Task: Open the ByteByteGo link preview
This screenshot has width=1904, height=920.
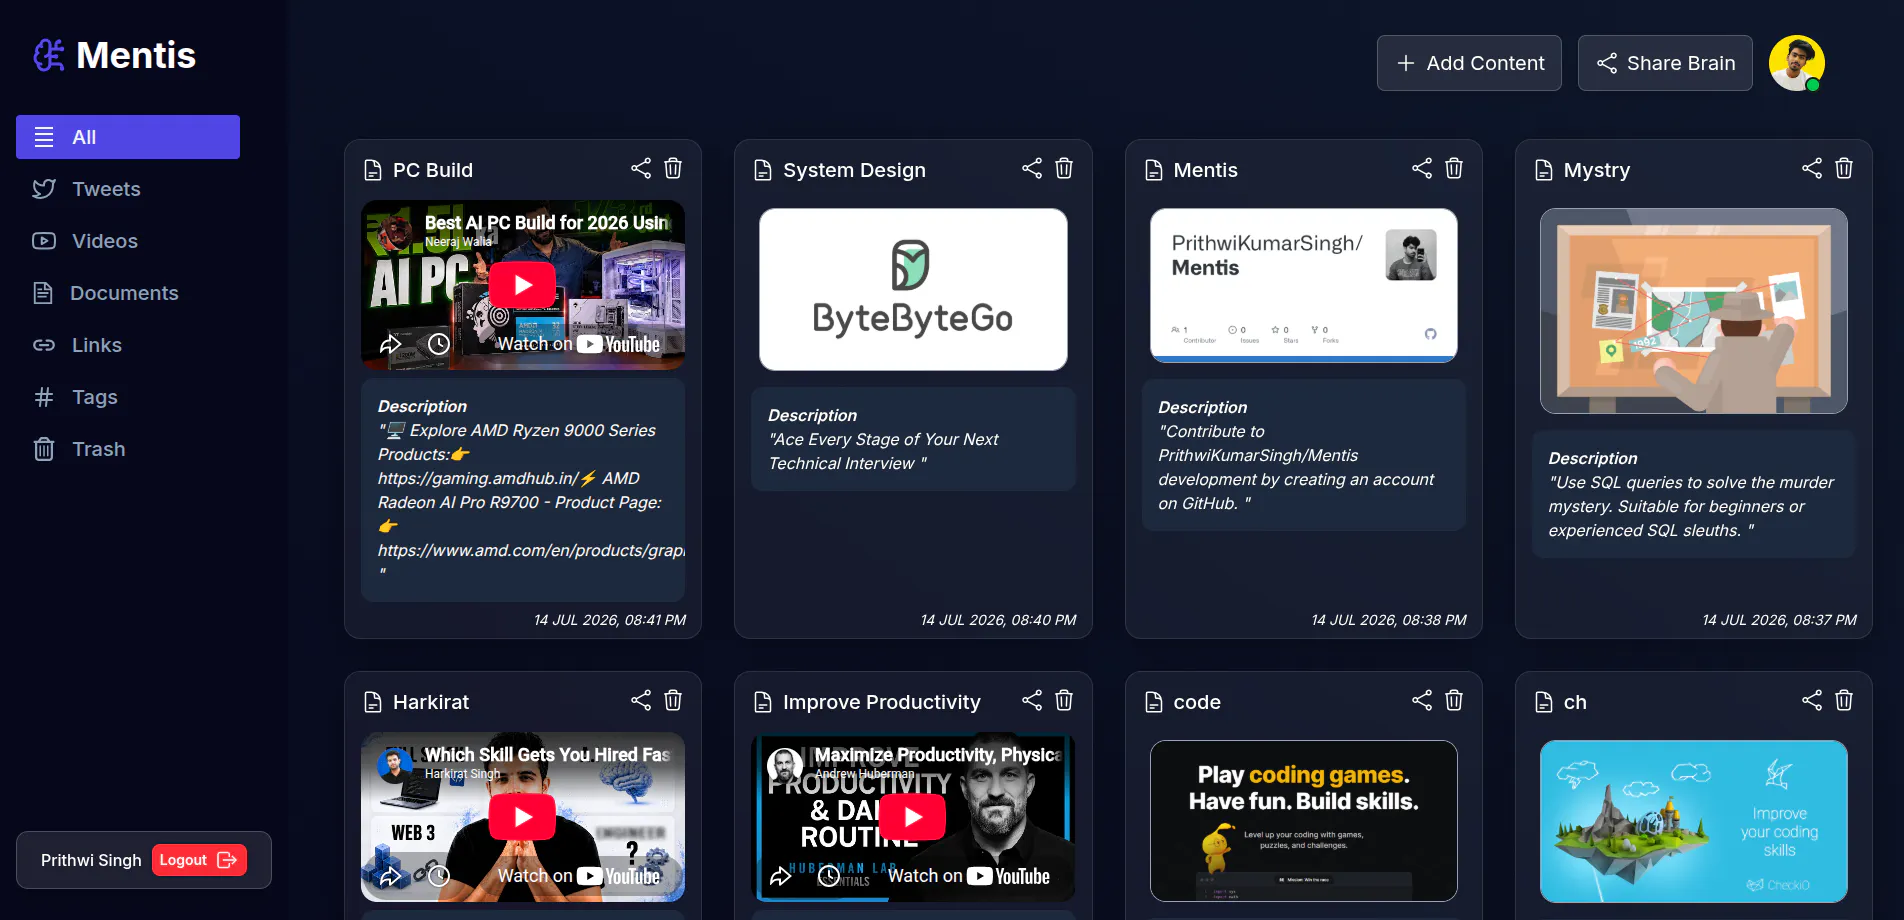Action: click(913, 289)
